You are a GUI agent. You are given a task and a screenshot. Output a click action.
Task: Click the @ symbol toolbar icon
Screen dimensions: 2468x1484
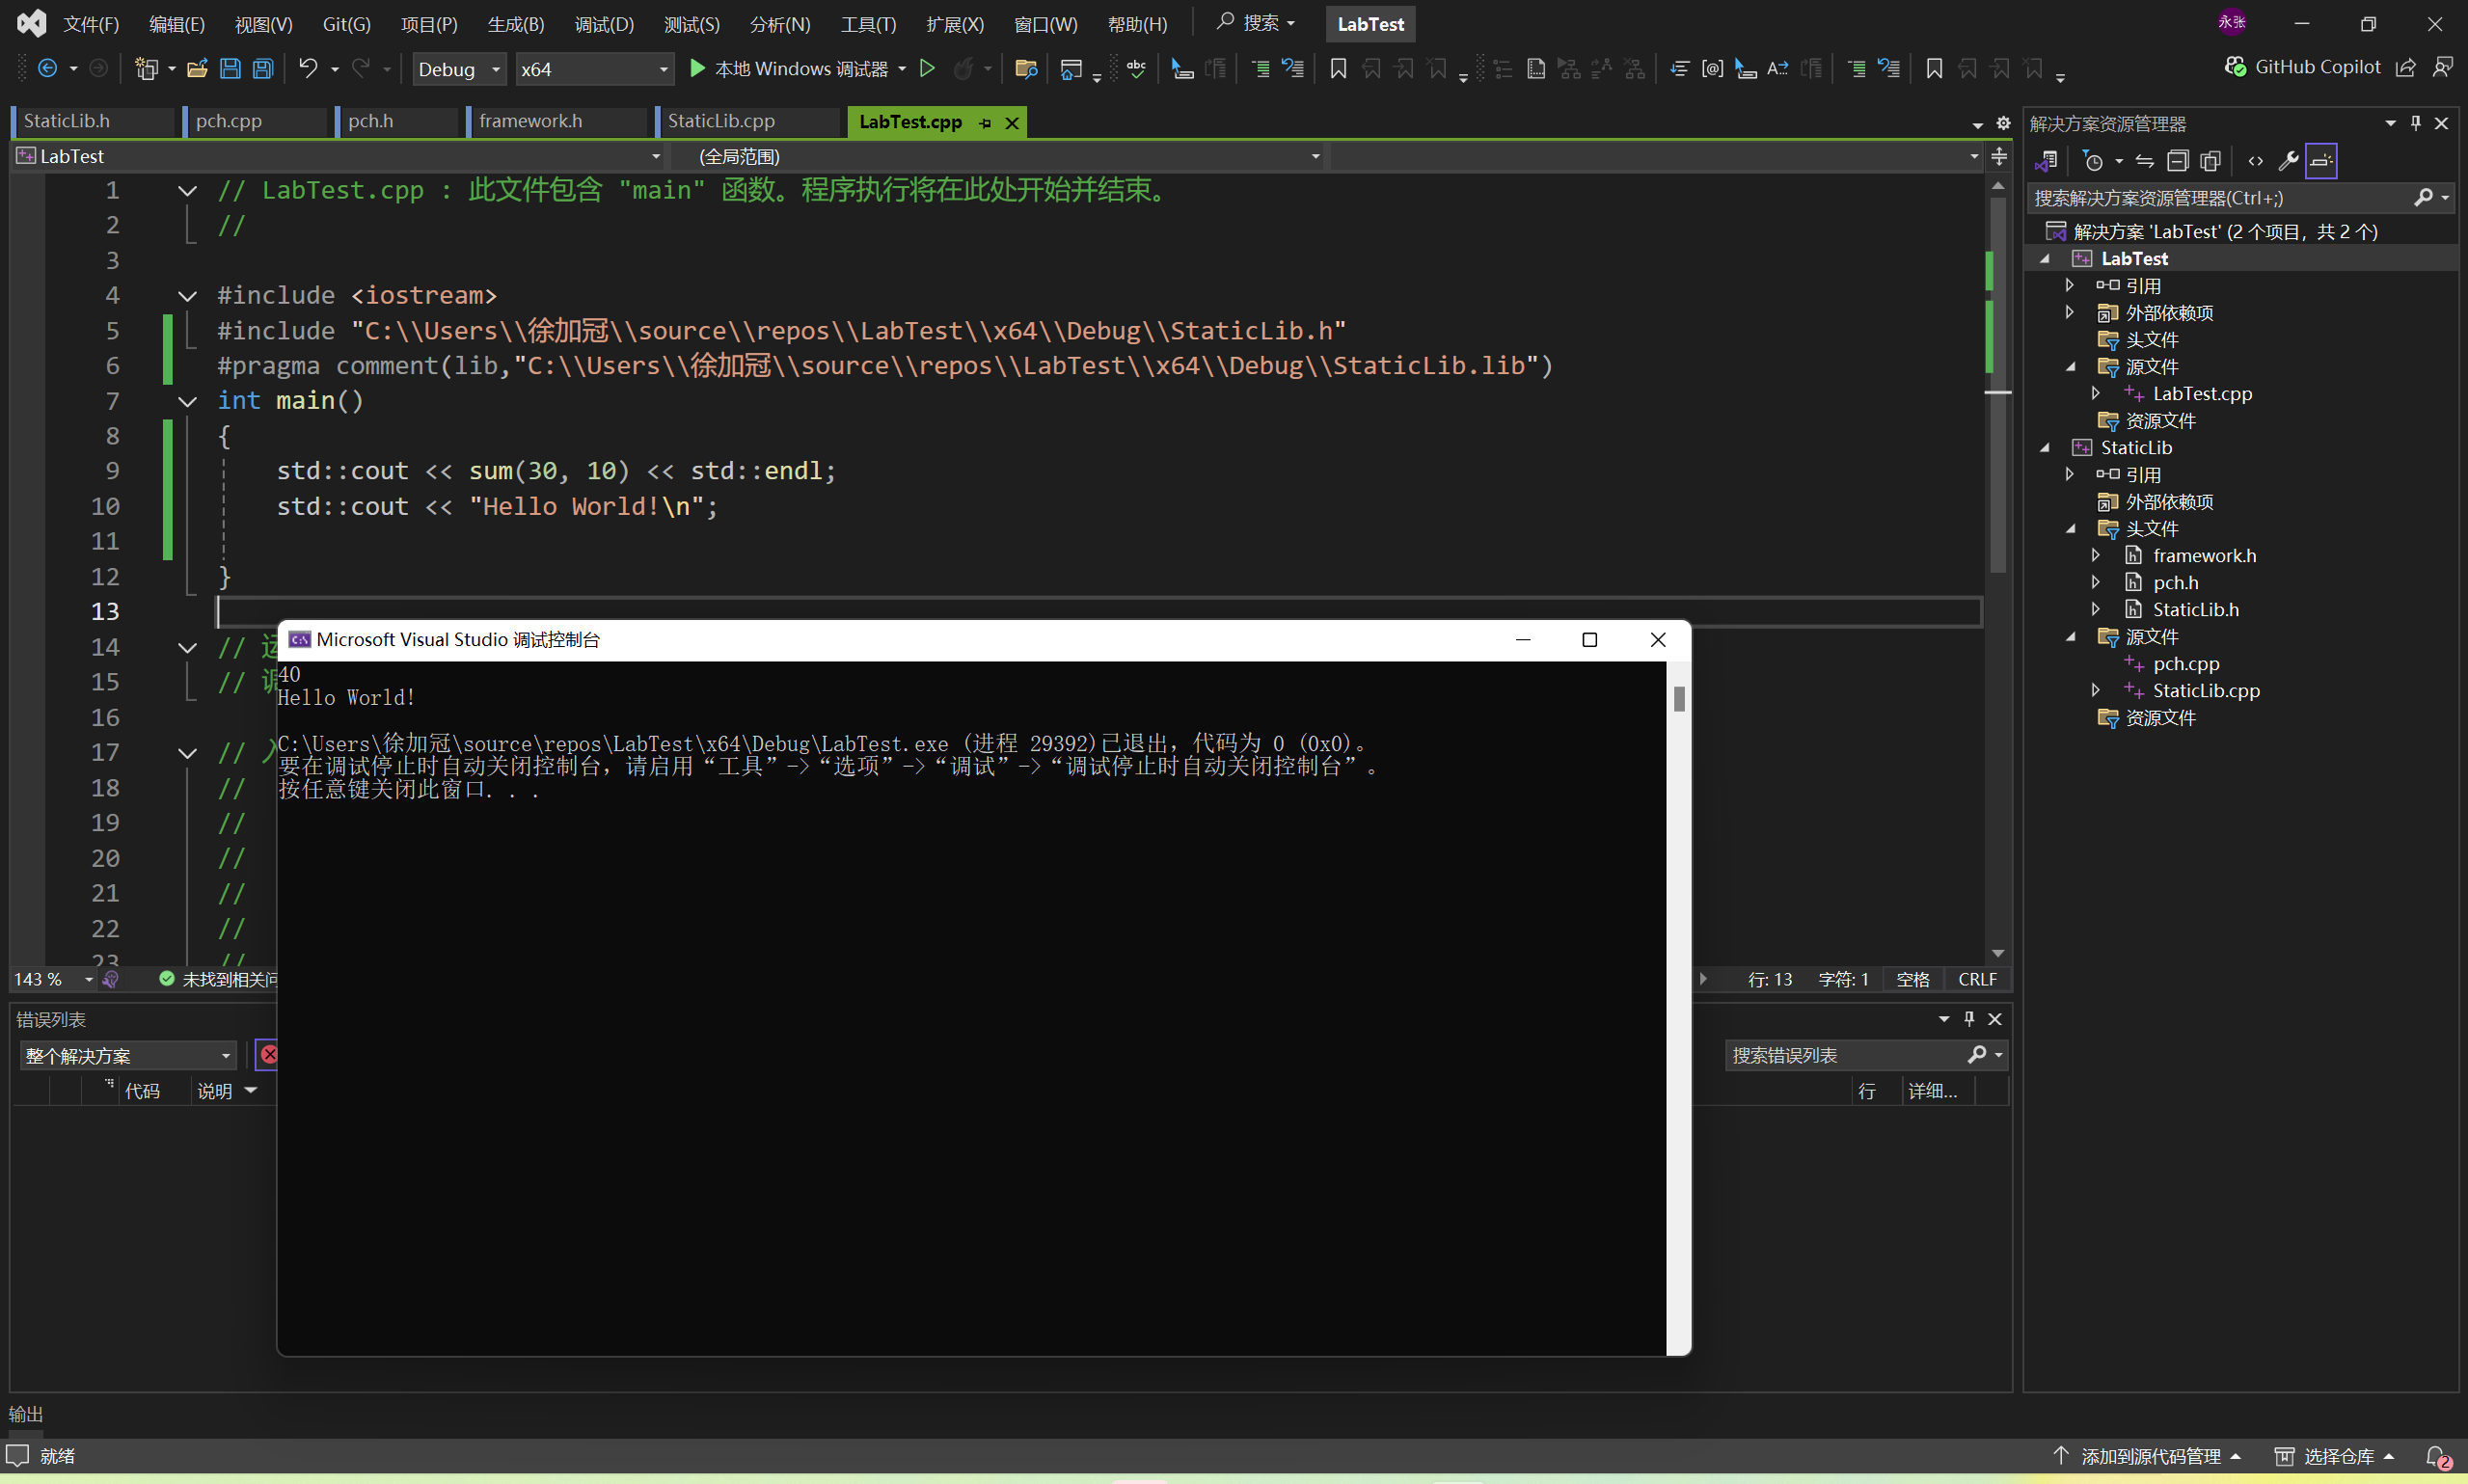1713,68
